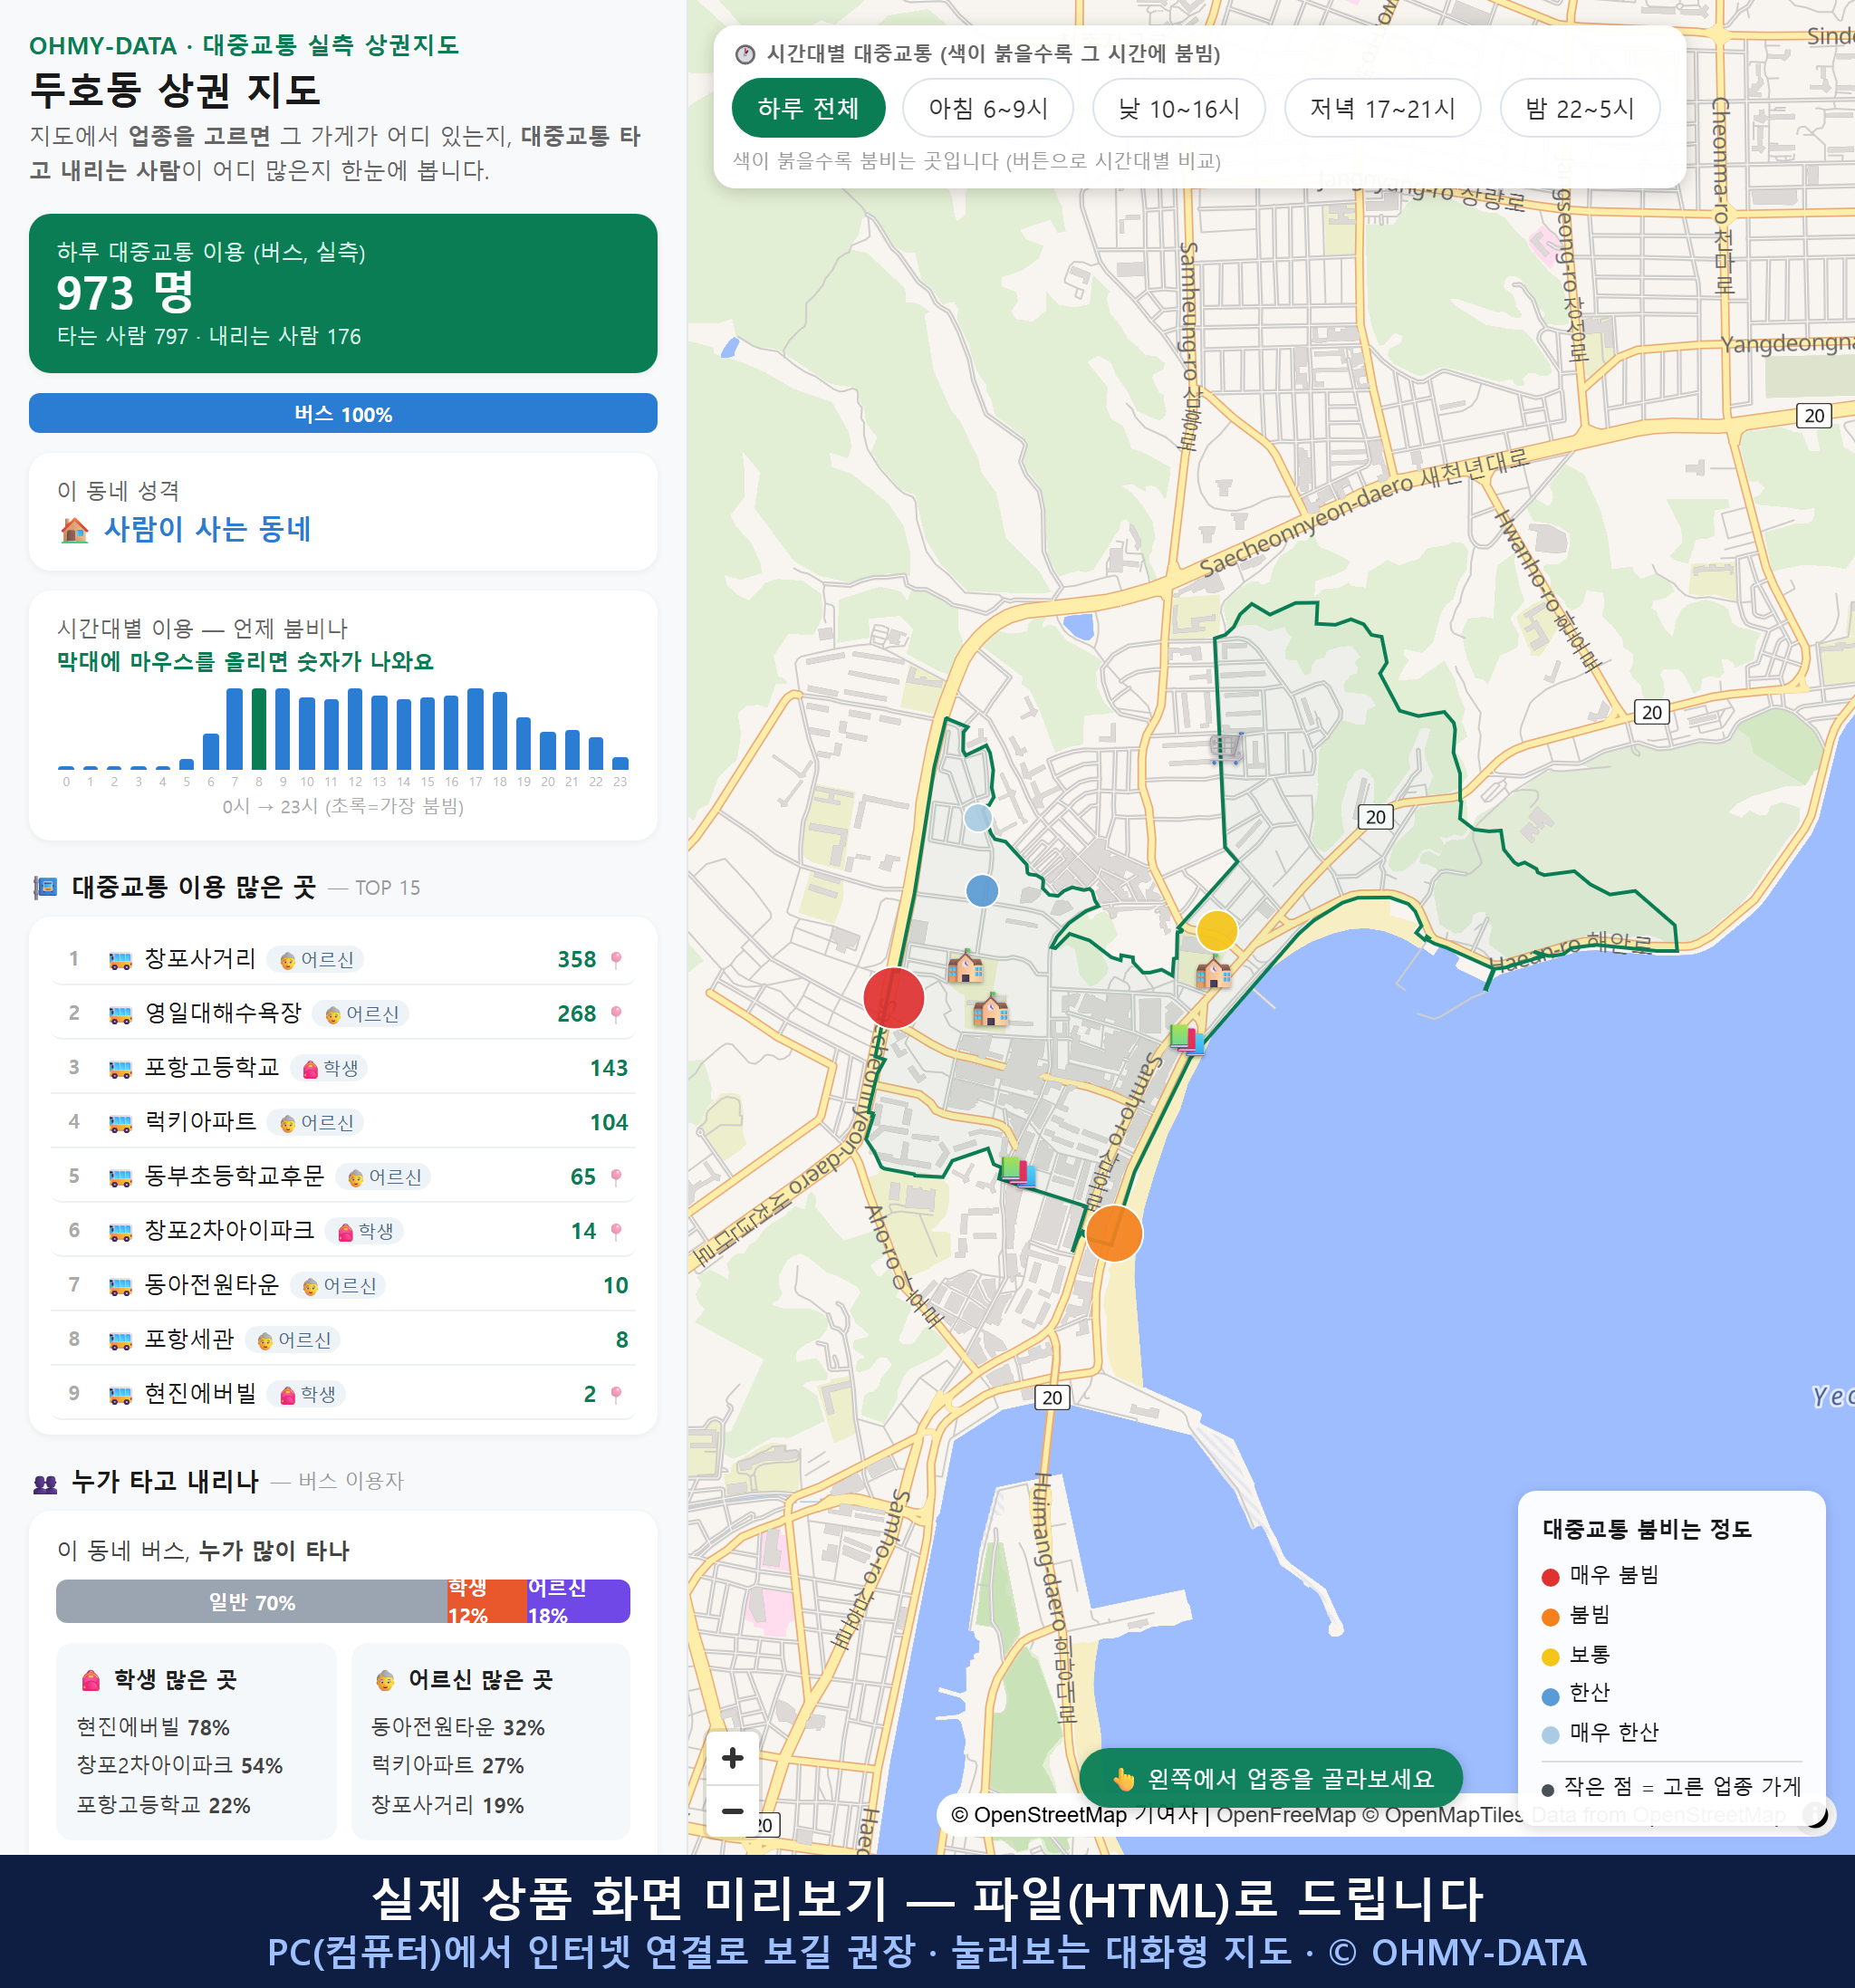This screenshot has width=1855, height=1988.
Task: Click the 일반 70% rider segment
Action: [251, 1601]
